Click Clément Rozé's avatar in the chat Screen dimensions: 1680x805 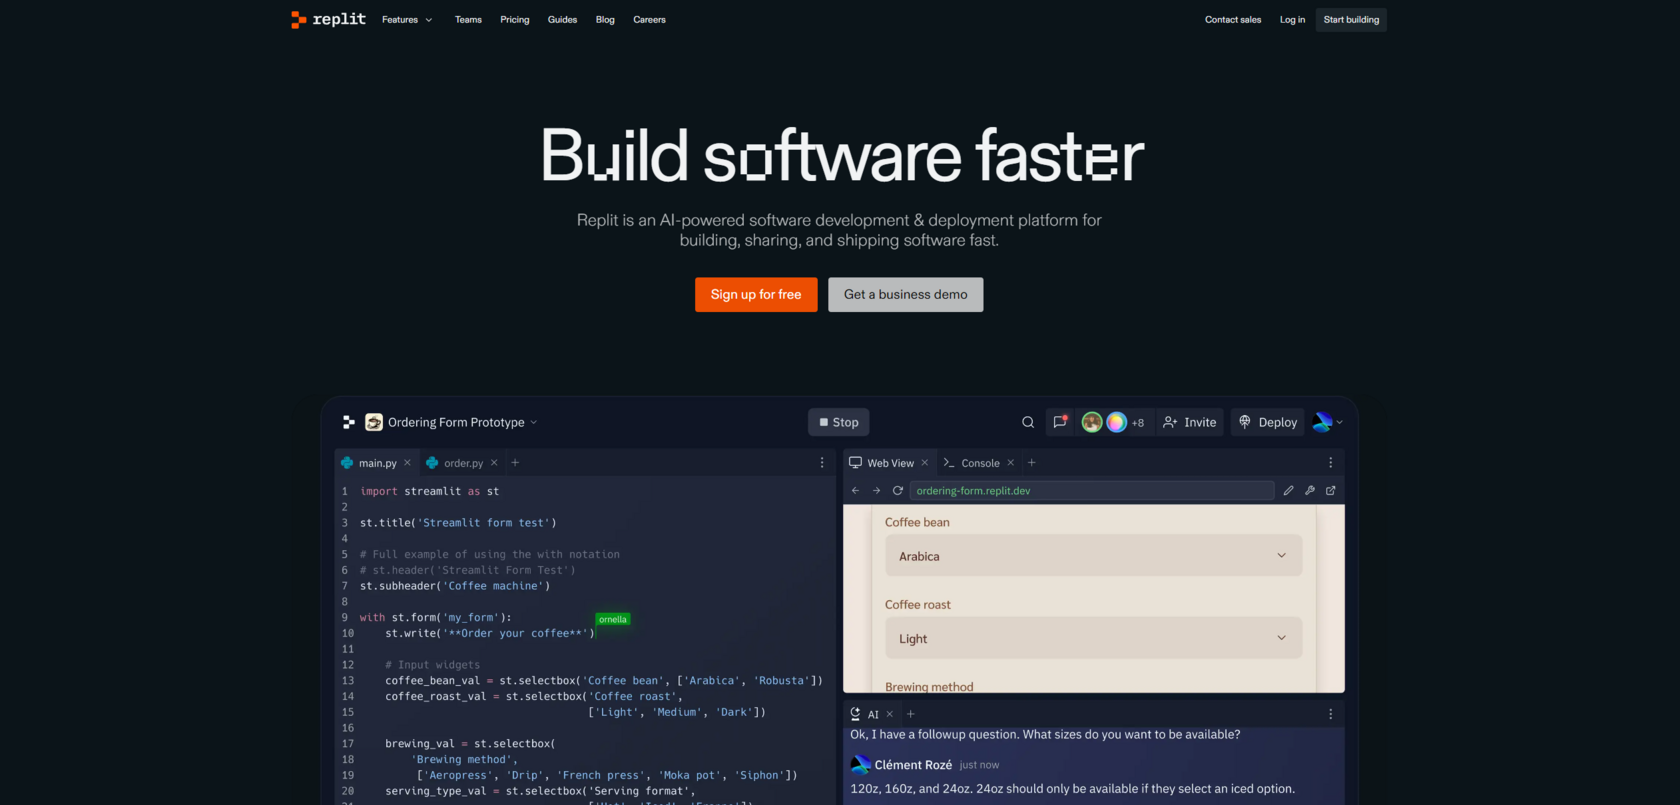pos(860,765)
